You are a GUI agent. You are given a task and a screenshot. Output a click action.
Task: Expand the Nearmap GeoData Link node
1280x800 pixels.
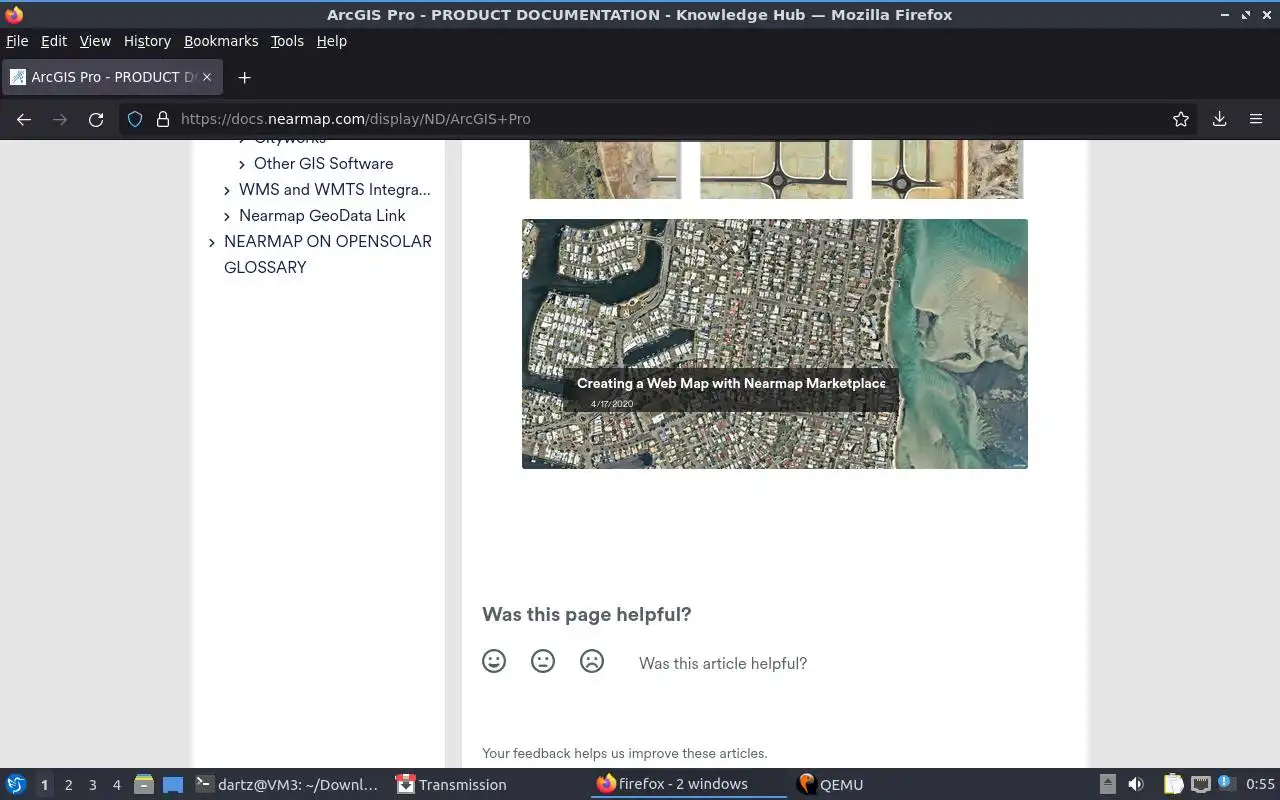click(x=227, y=216)
